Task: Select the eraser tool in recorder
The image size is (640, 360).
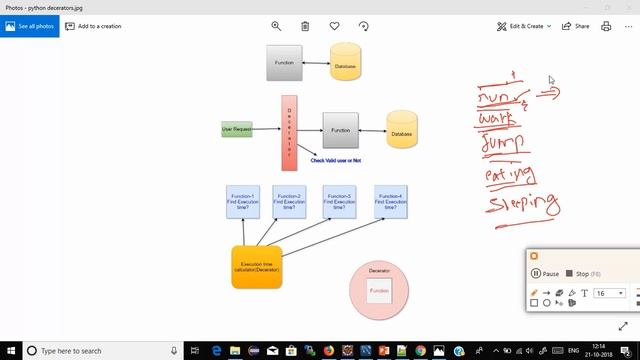Action: coord(559,293)
